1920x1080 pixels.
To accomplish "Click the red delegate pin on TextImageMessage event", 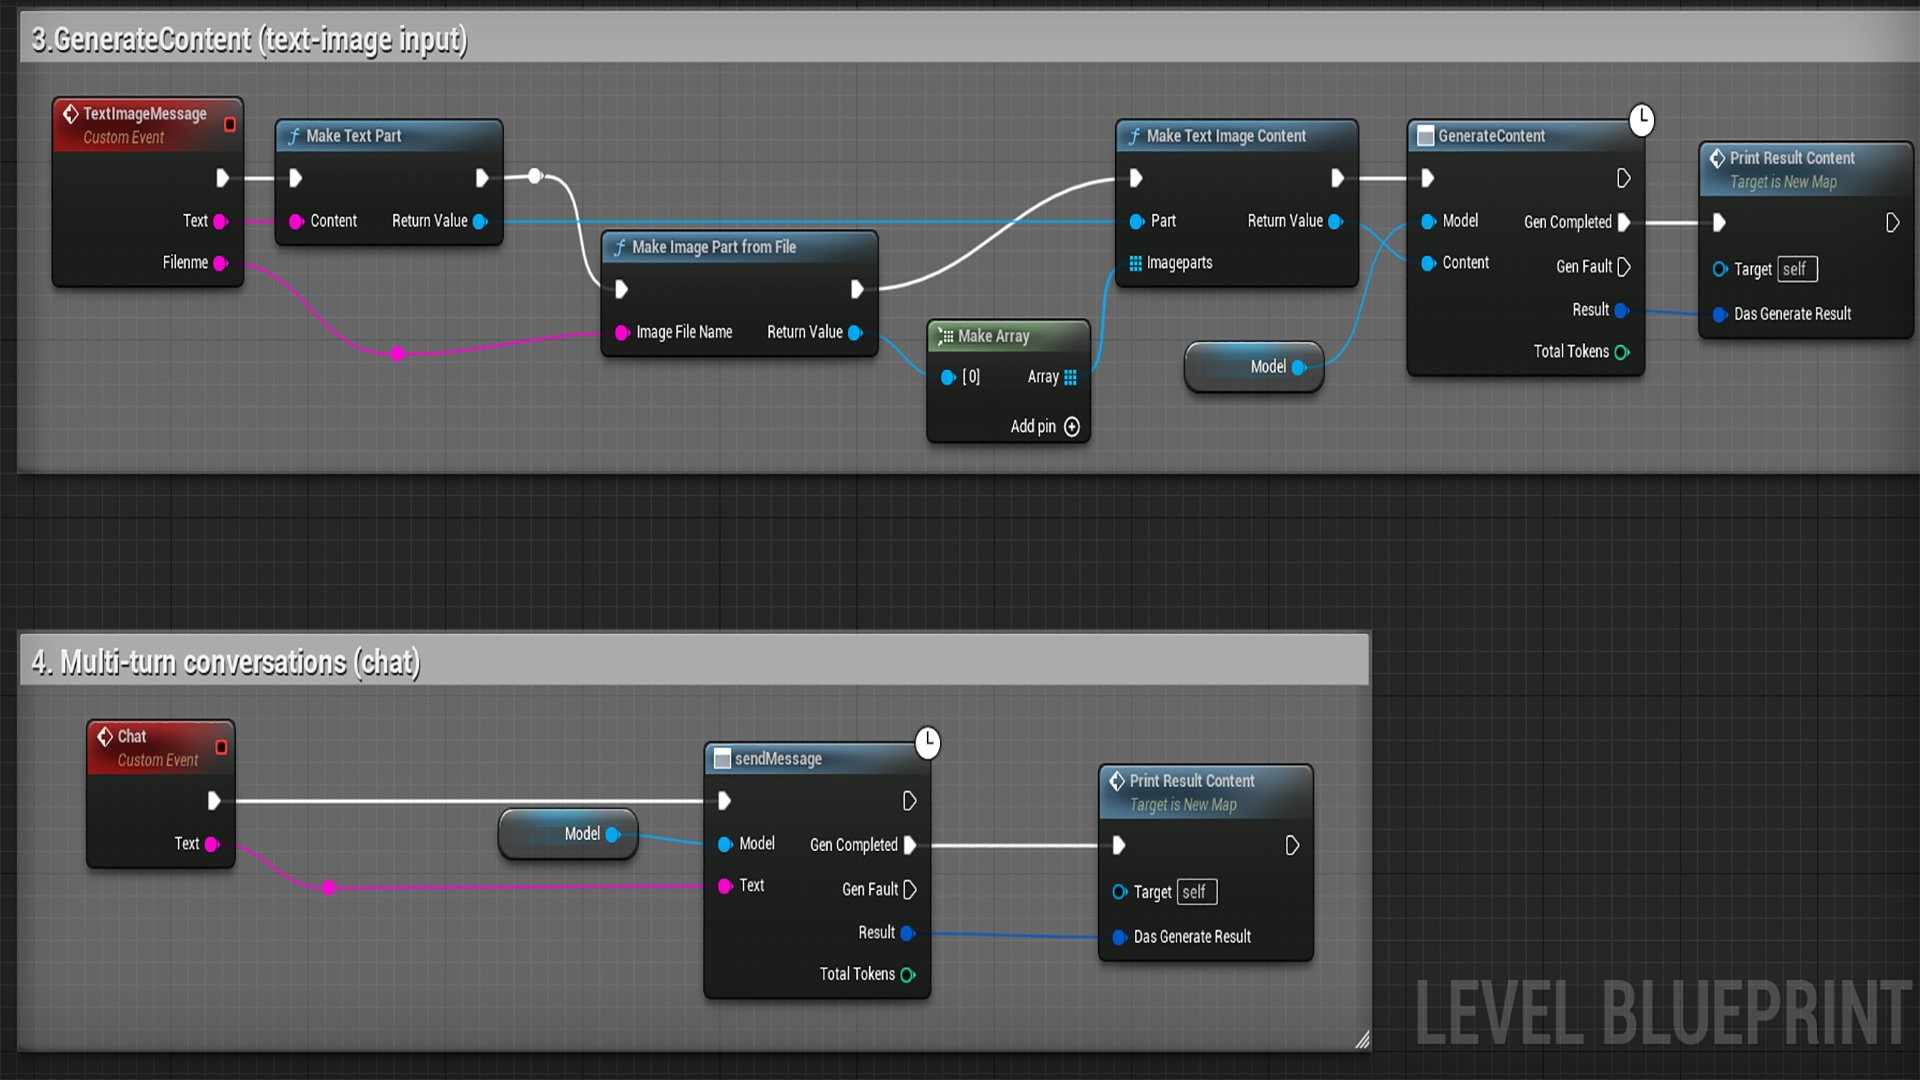I will [230, 125].
